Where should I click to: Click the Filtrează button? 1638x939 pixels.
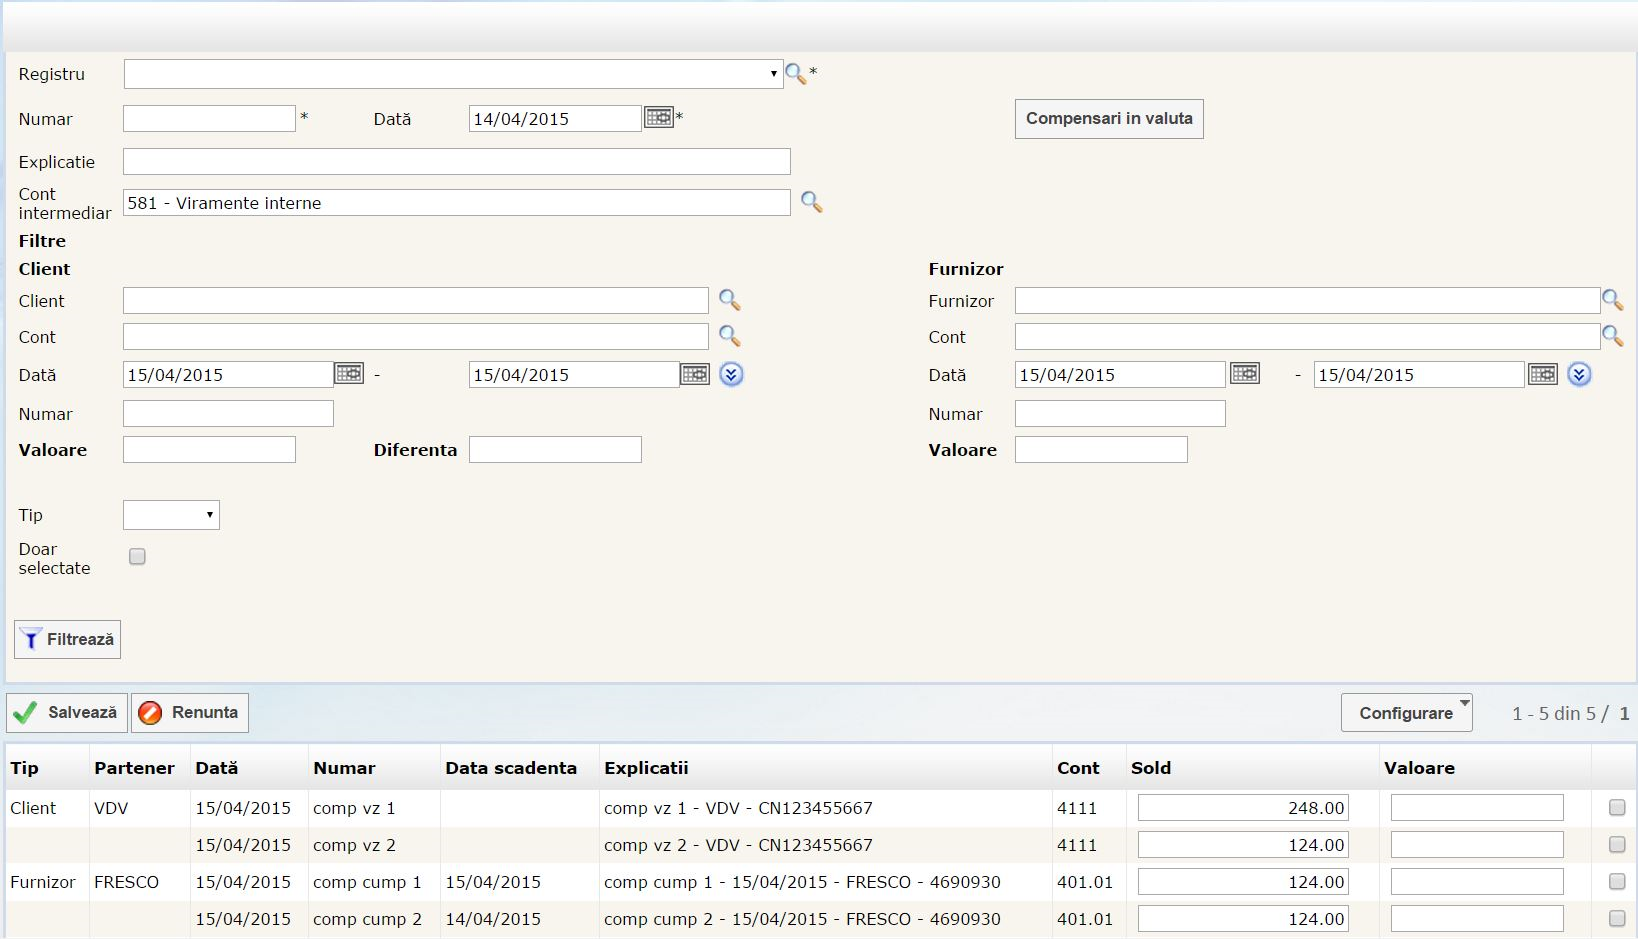point(68,640)
